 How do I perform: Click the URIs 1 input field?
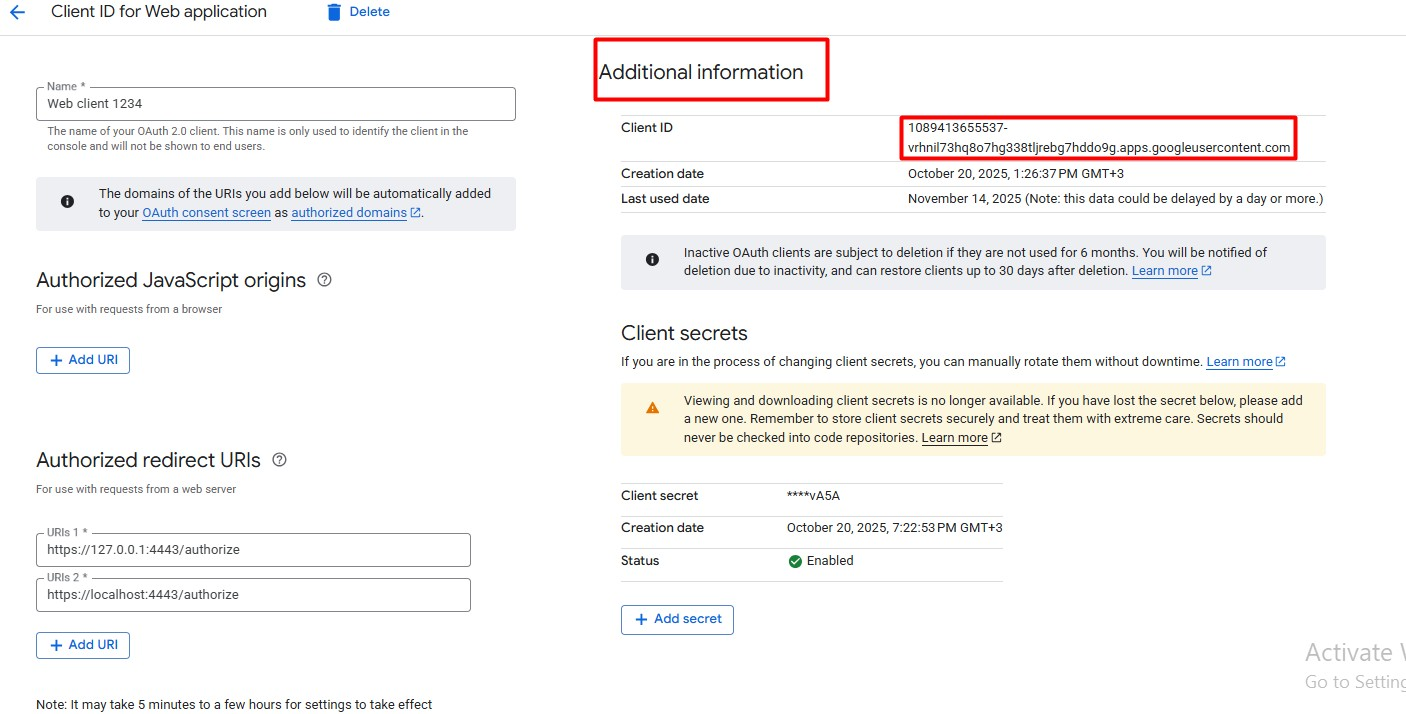[253, 550]
